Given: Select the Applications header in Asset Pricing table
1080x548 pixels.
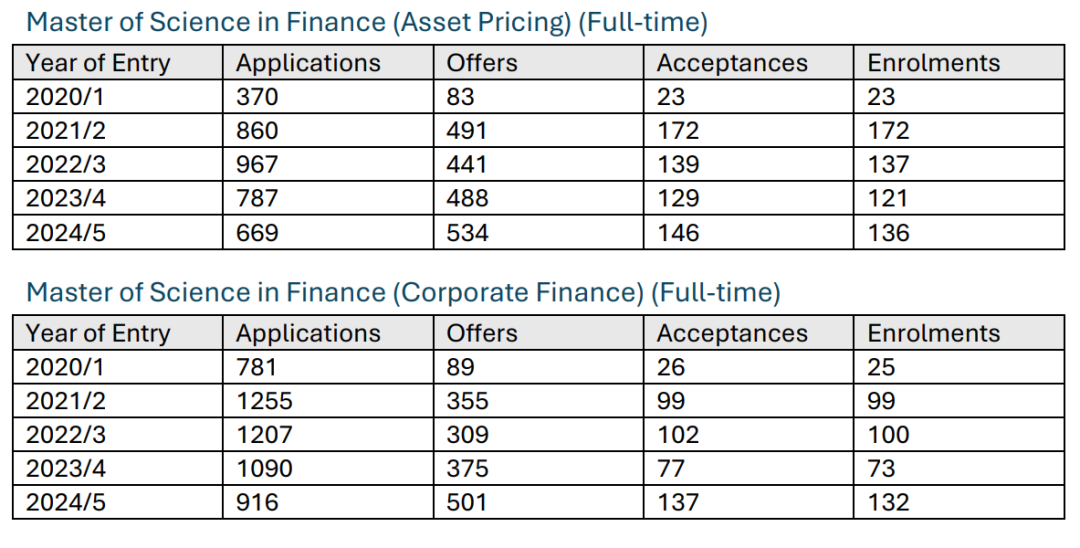Looking at the screenshot, I should pyautogui.click(x=328, y=63).
